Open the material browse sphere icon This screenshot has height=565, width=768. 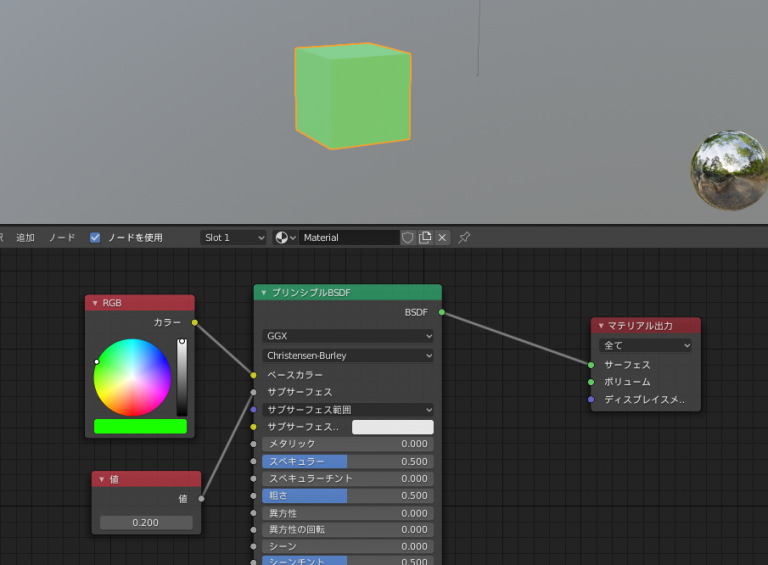pyautogui.click(x=284, y=238)
